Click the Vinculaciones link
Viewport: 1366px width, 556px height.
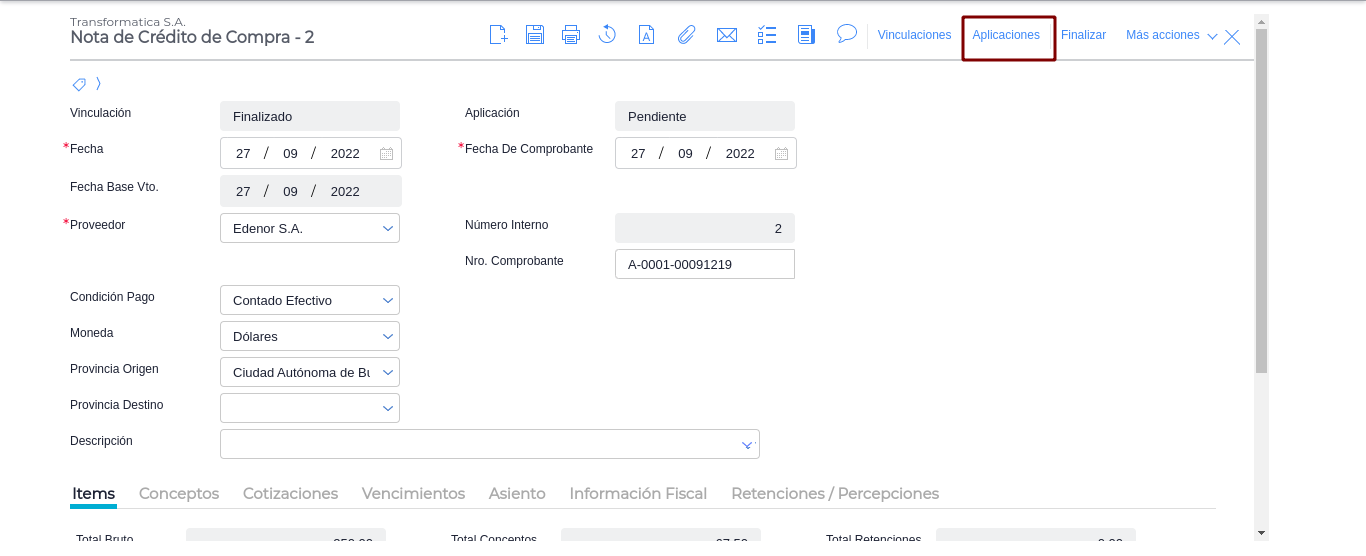coord(914,35)
